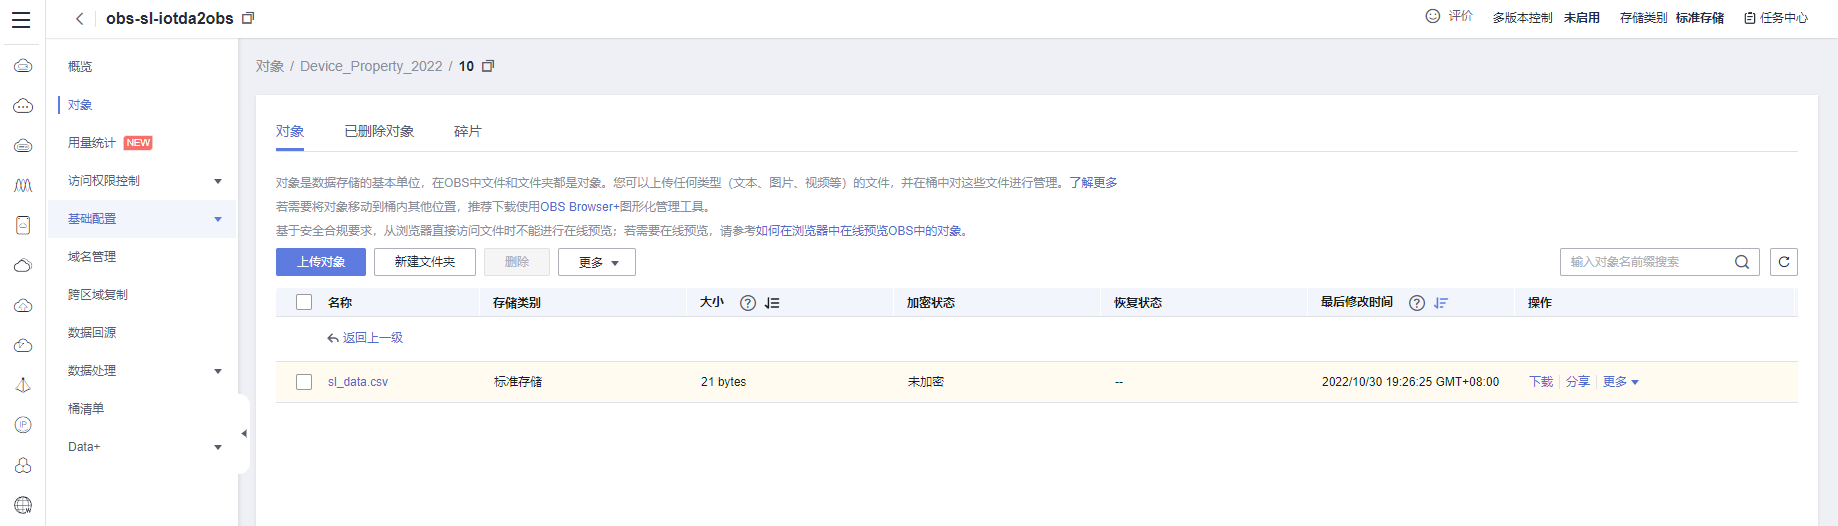Open 概览 in the sidebar
This screenshot has height=526, width=1838.
coord(80,67)
